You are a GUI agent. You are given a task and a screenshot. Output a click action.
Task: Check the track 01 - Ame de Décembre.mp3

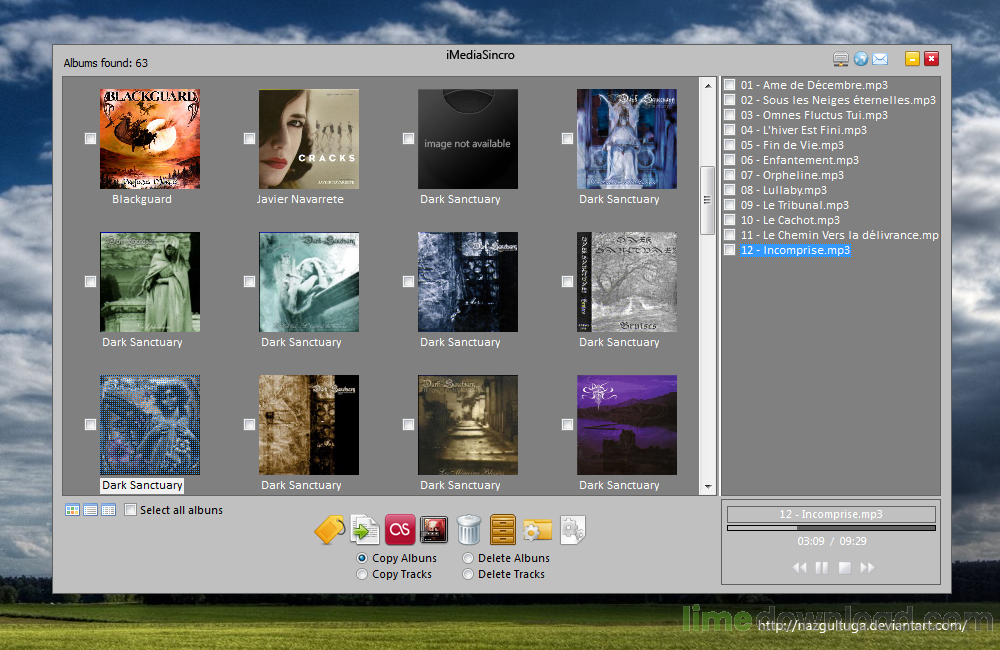(730, 85)
